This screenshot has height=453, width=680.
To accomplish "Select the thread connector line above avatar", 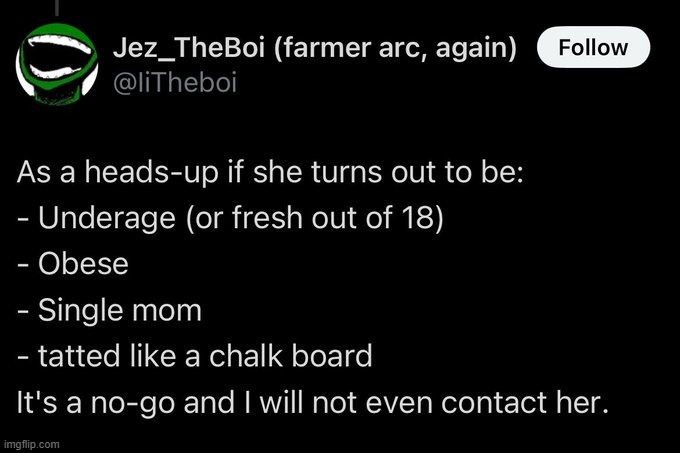I will [57, 7].
